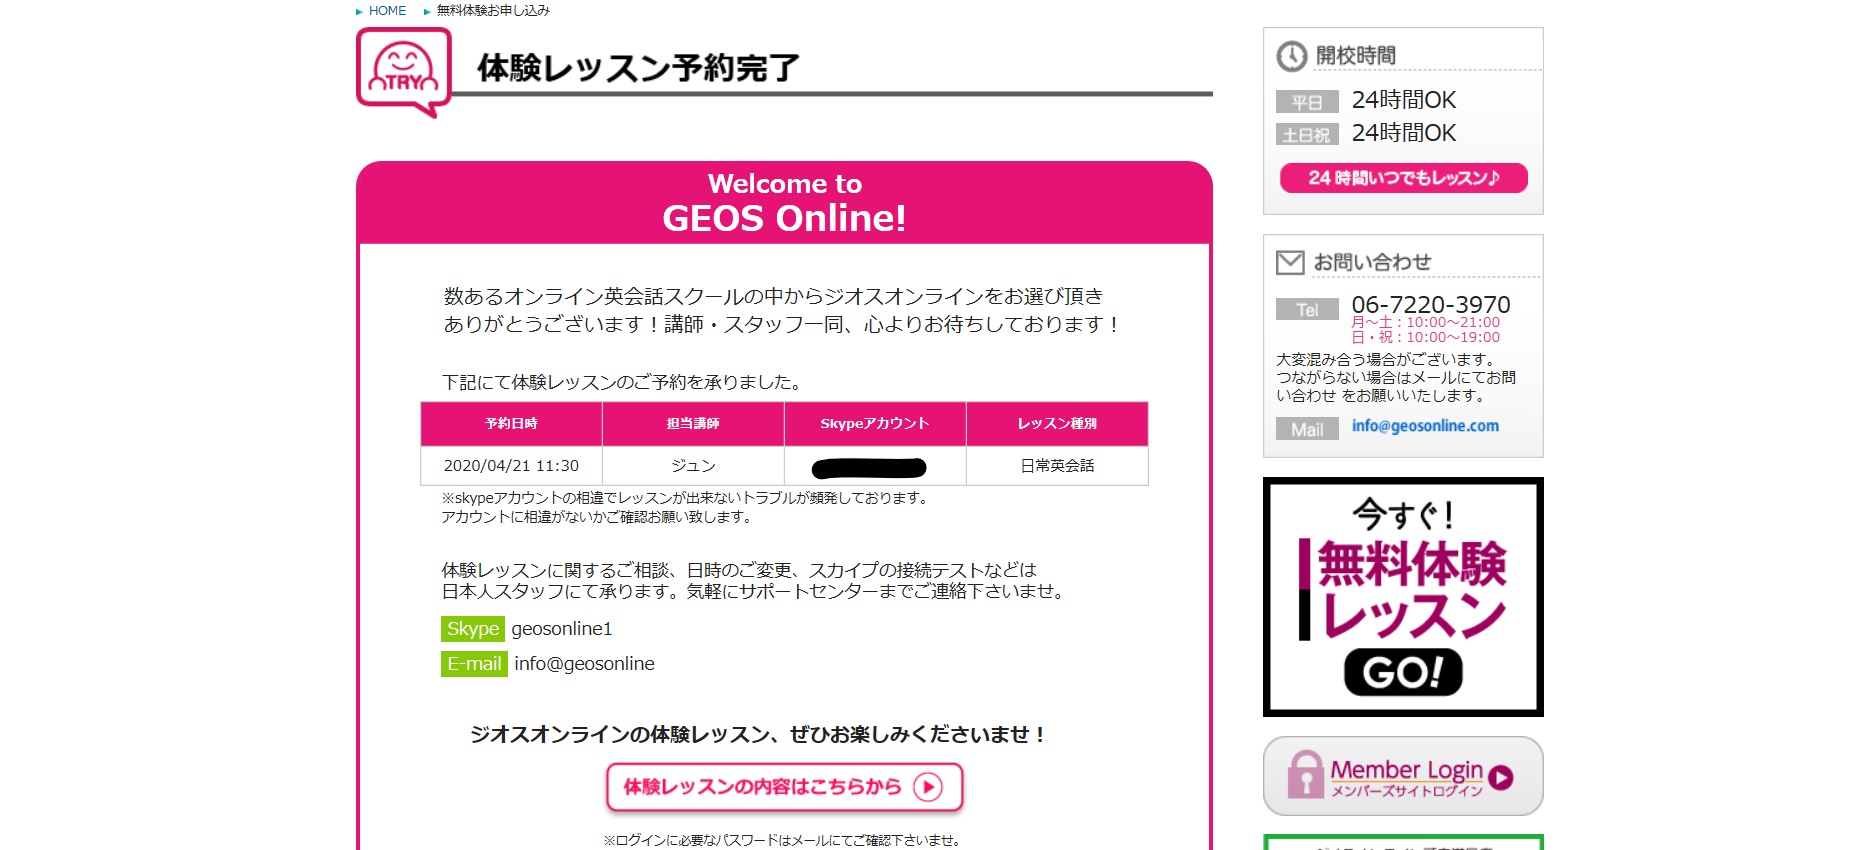Viewport: 1856px width, 850px height.
Task: Click the play arrow icon on Member Login
Action: (1500, 777)
